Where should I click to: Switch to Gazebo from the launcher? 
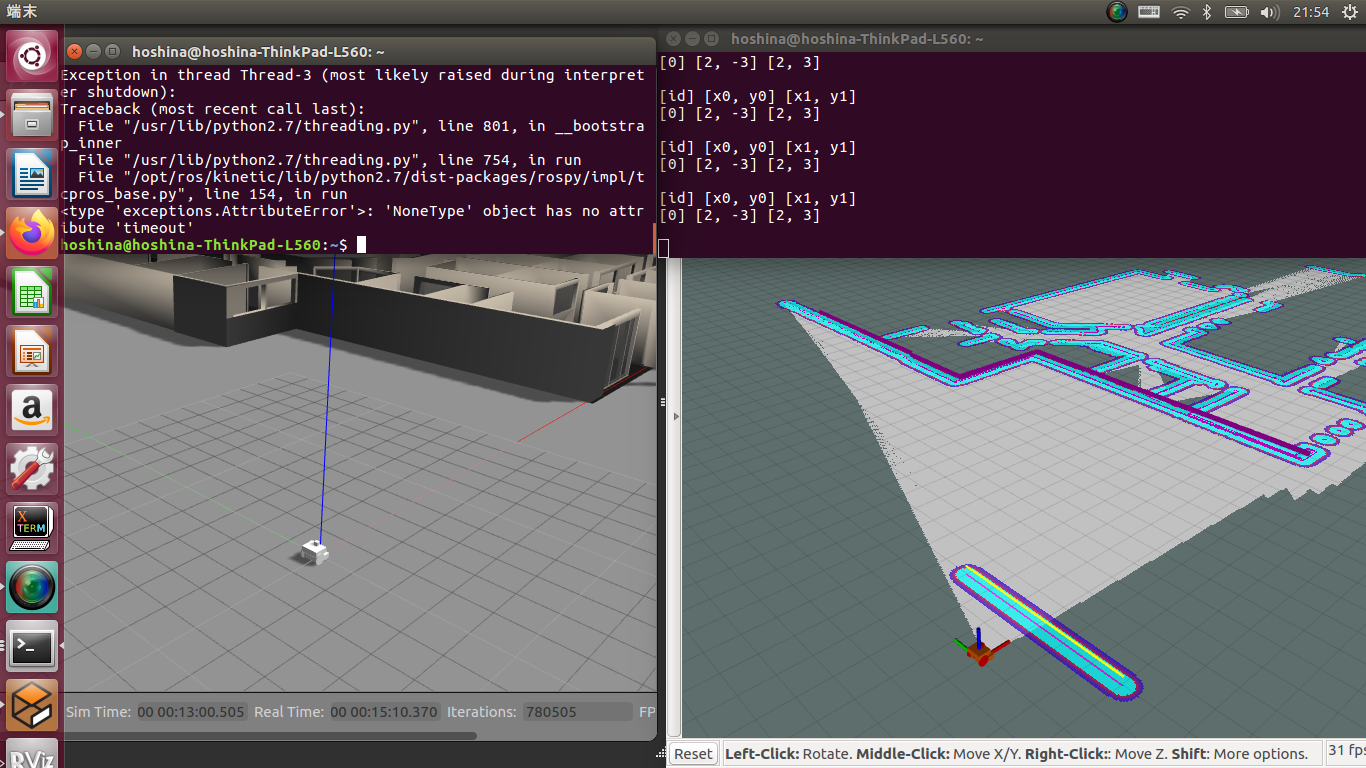click(32, 706)
